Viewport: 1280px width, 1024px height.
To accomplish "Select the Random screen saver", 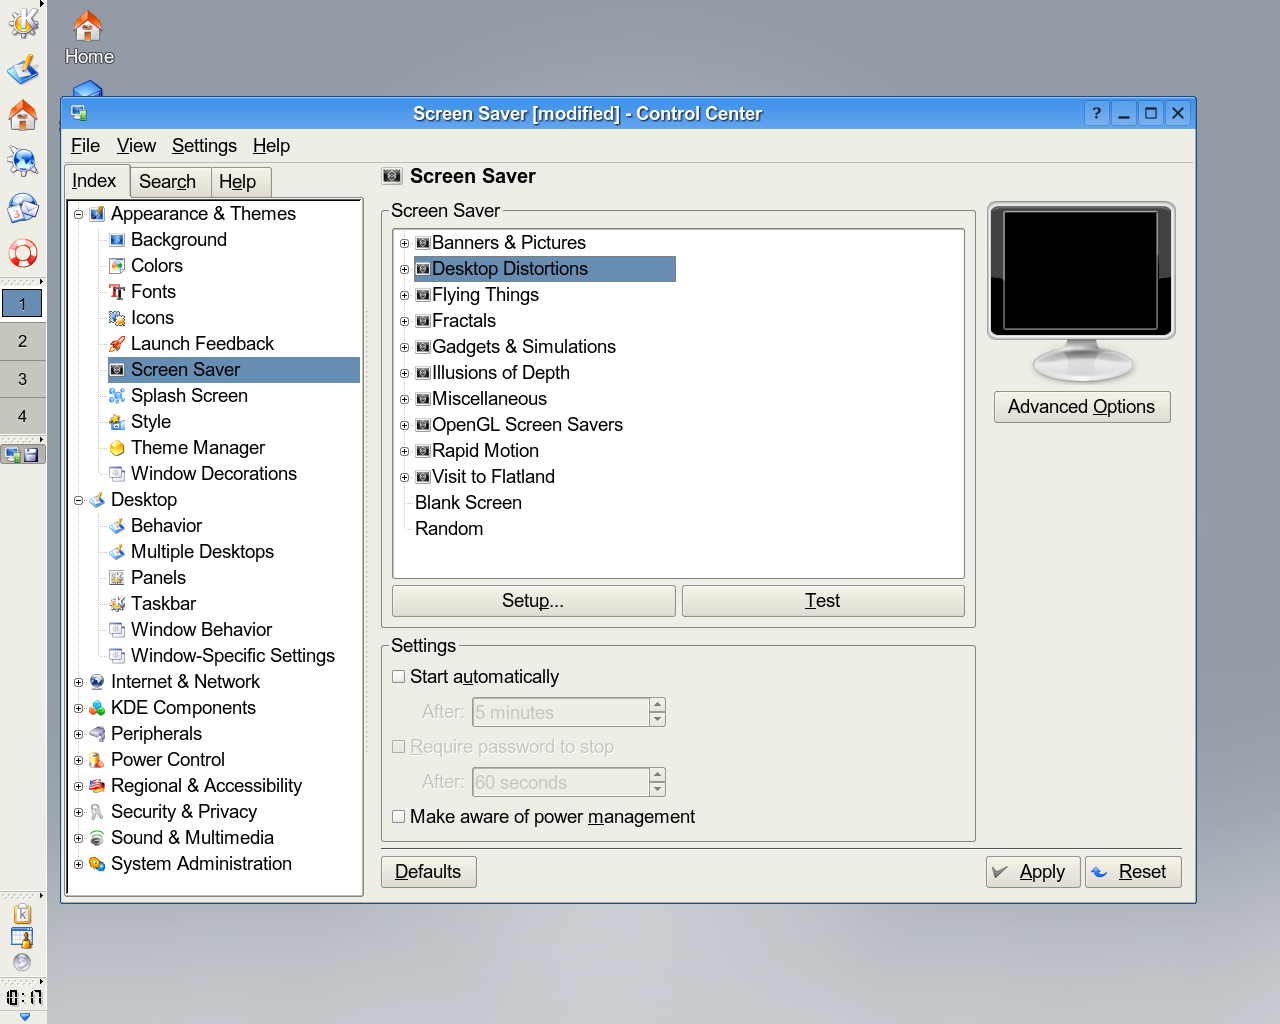I will 449,529.
